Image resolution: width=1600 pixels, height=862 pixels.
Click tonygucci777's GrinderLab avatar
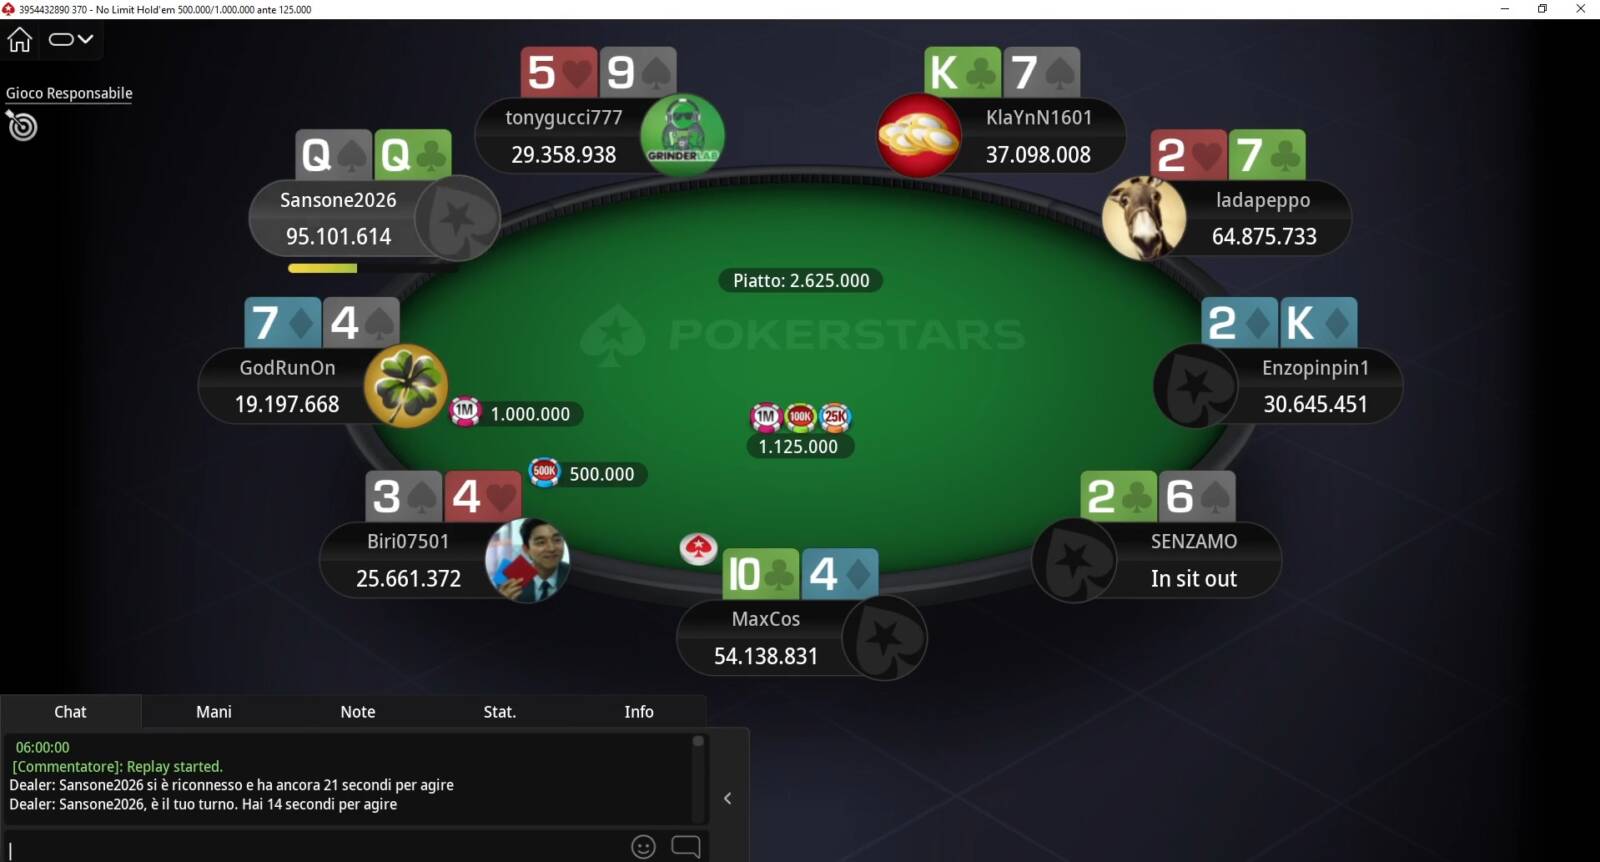click(x=682, y=135)
